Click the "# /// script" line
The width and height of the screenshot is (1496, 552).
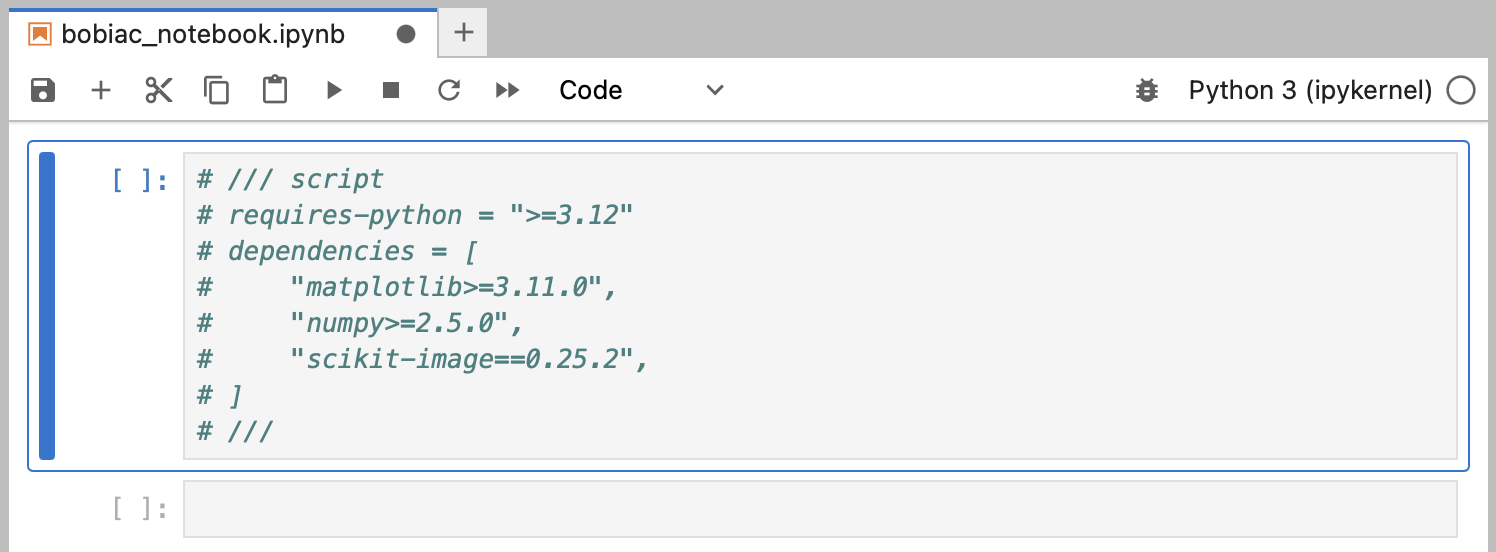coord(290,179)
